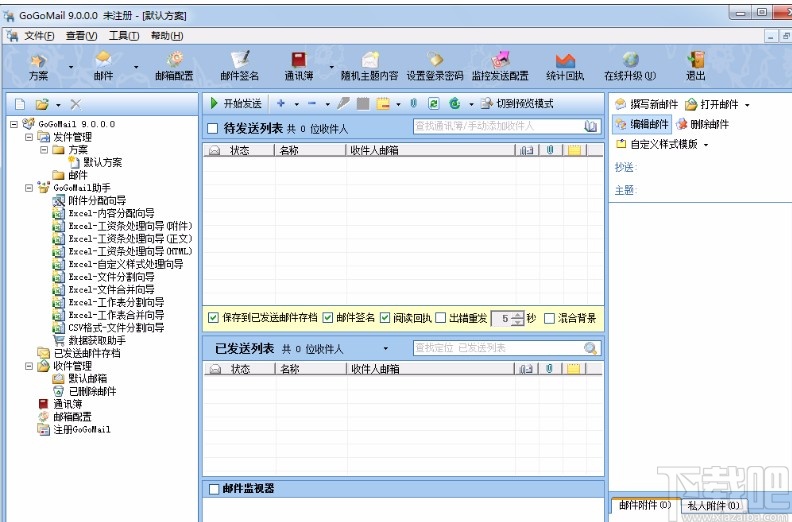
Task: Collapse the 发件管理 tree node
Action: pos(29,137)
